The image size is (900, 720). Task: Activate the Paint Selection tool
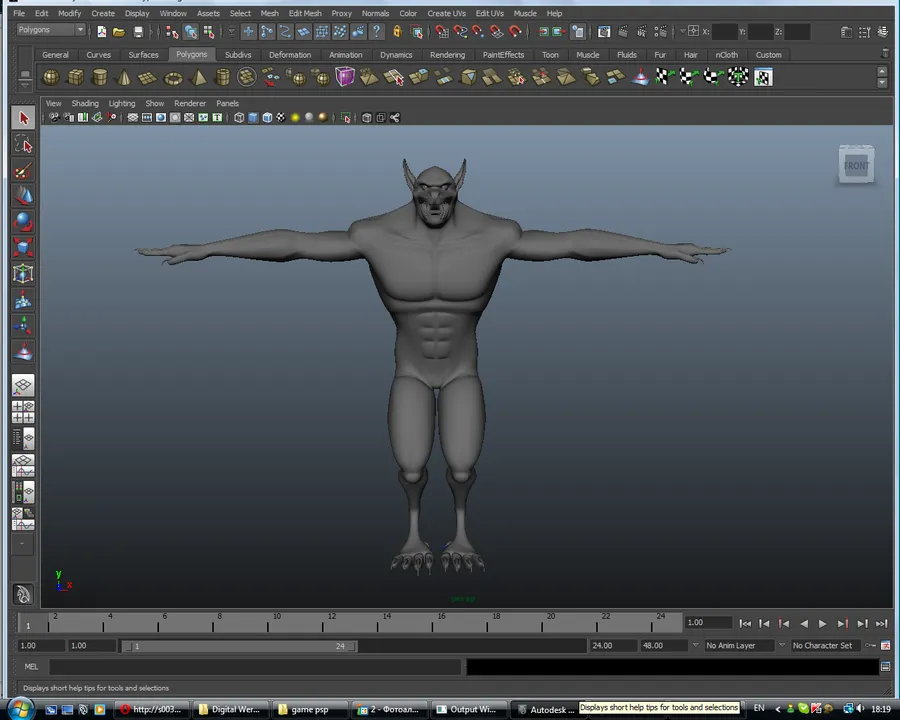click(x=23, y=171)
